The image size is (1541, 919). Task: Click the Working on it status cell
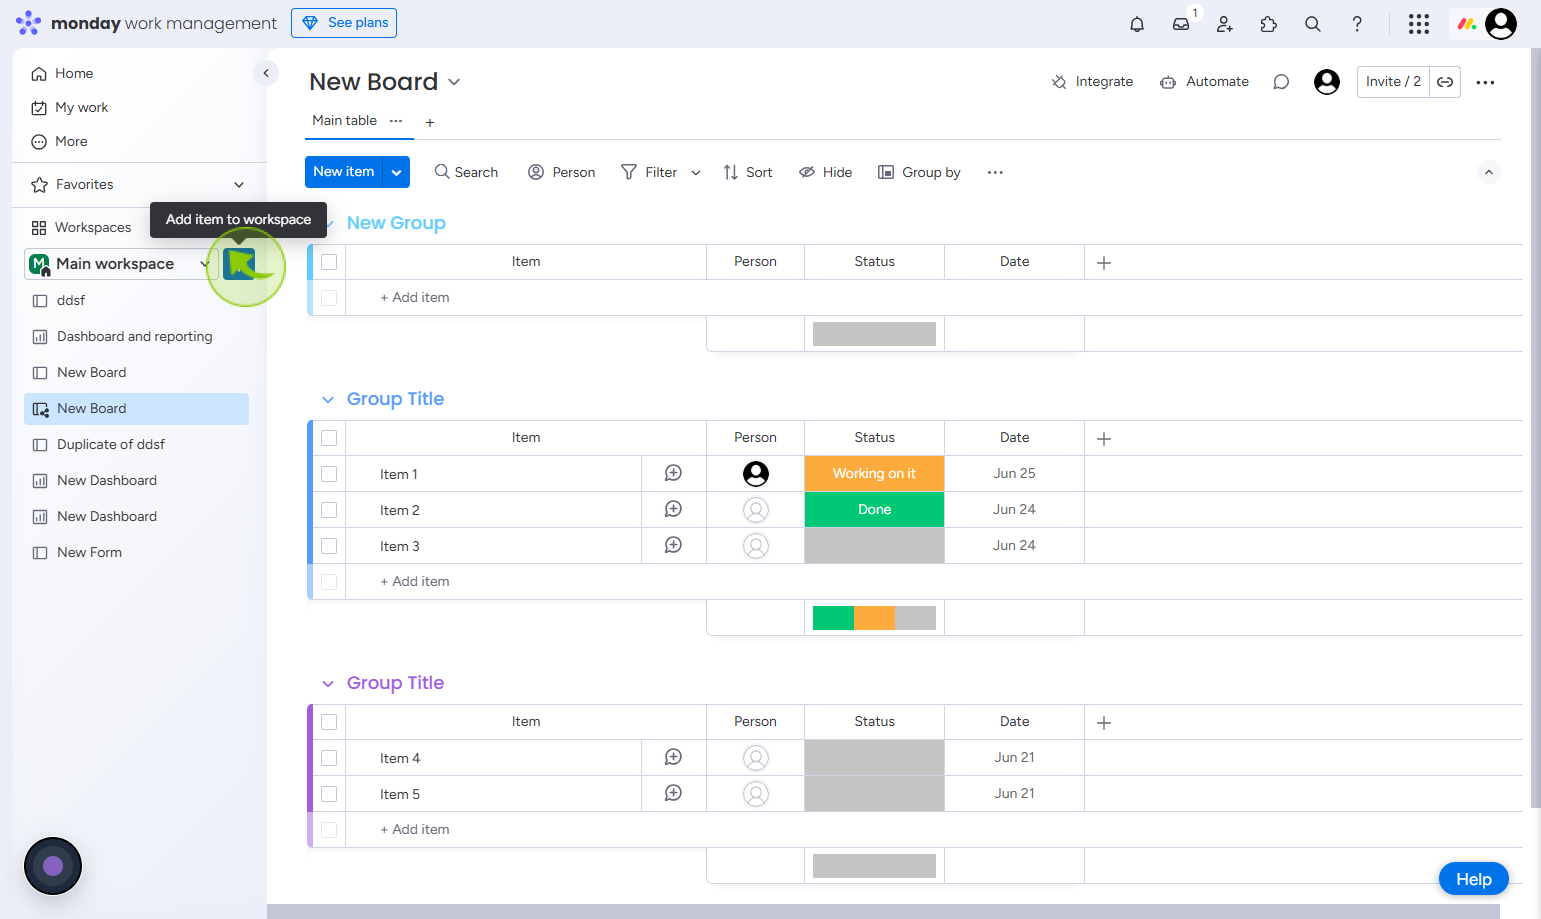coord(874,474)
